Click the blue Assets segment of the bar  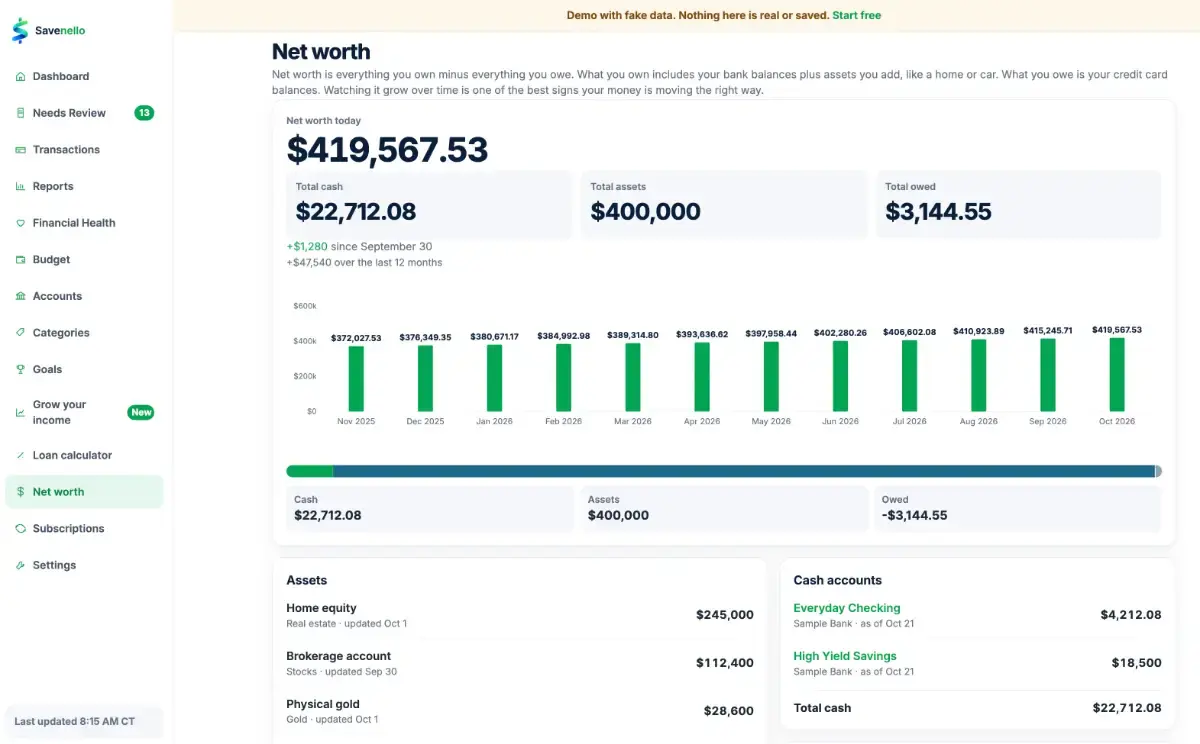(744, 471)
